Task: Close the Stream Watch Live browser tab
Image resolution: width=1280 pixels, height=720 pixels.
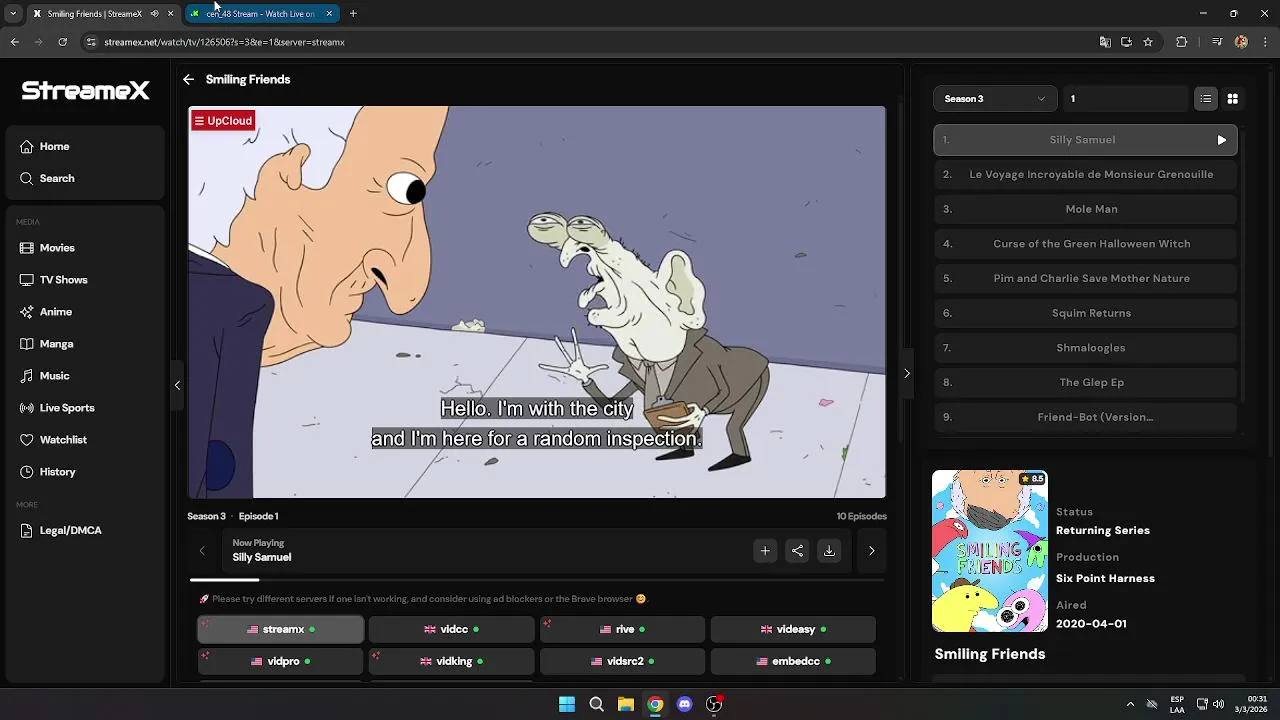Action: [329, 14]
